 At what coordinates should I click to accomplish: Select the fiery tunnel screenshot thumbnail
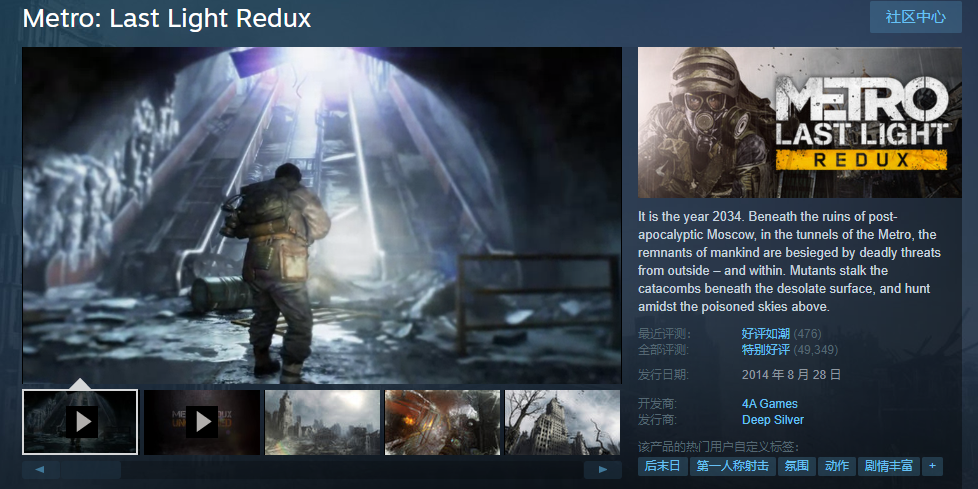point(442,422)
